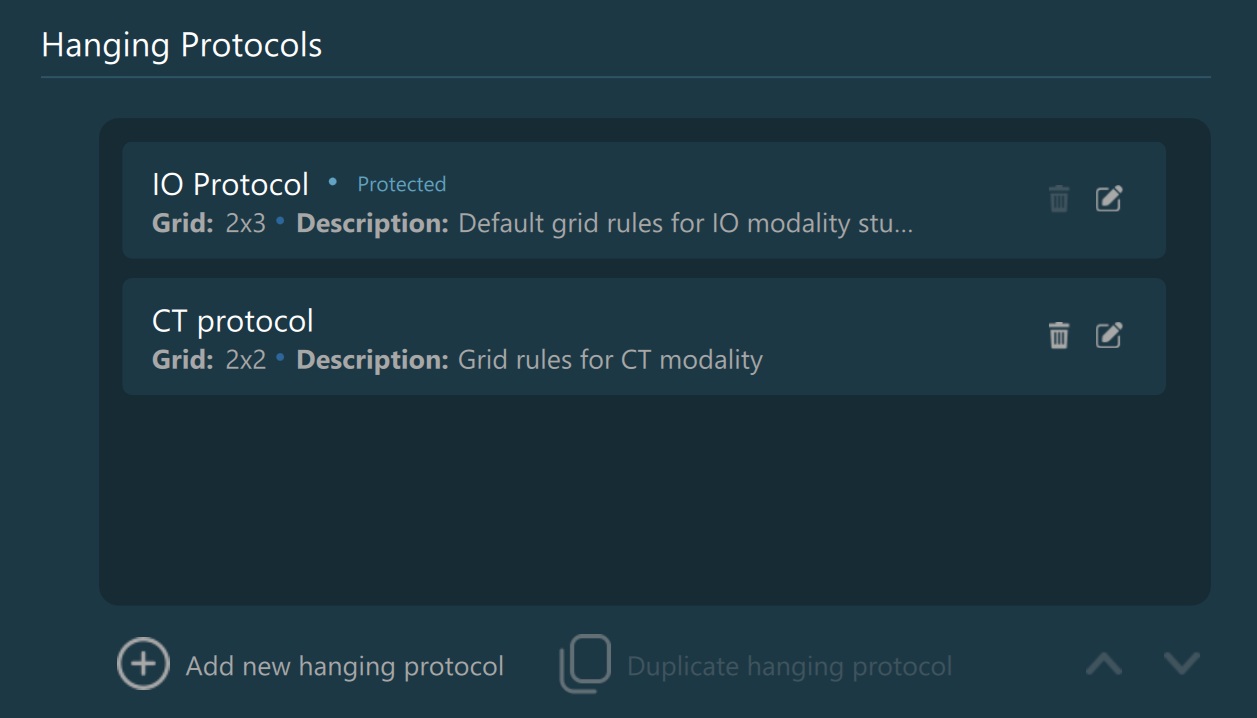
Task: Select the IO Protocol title
Action: [231, 185]
